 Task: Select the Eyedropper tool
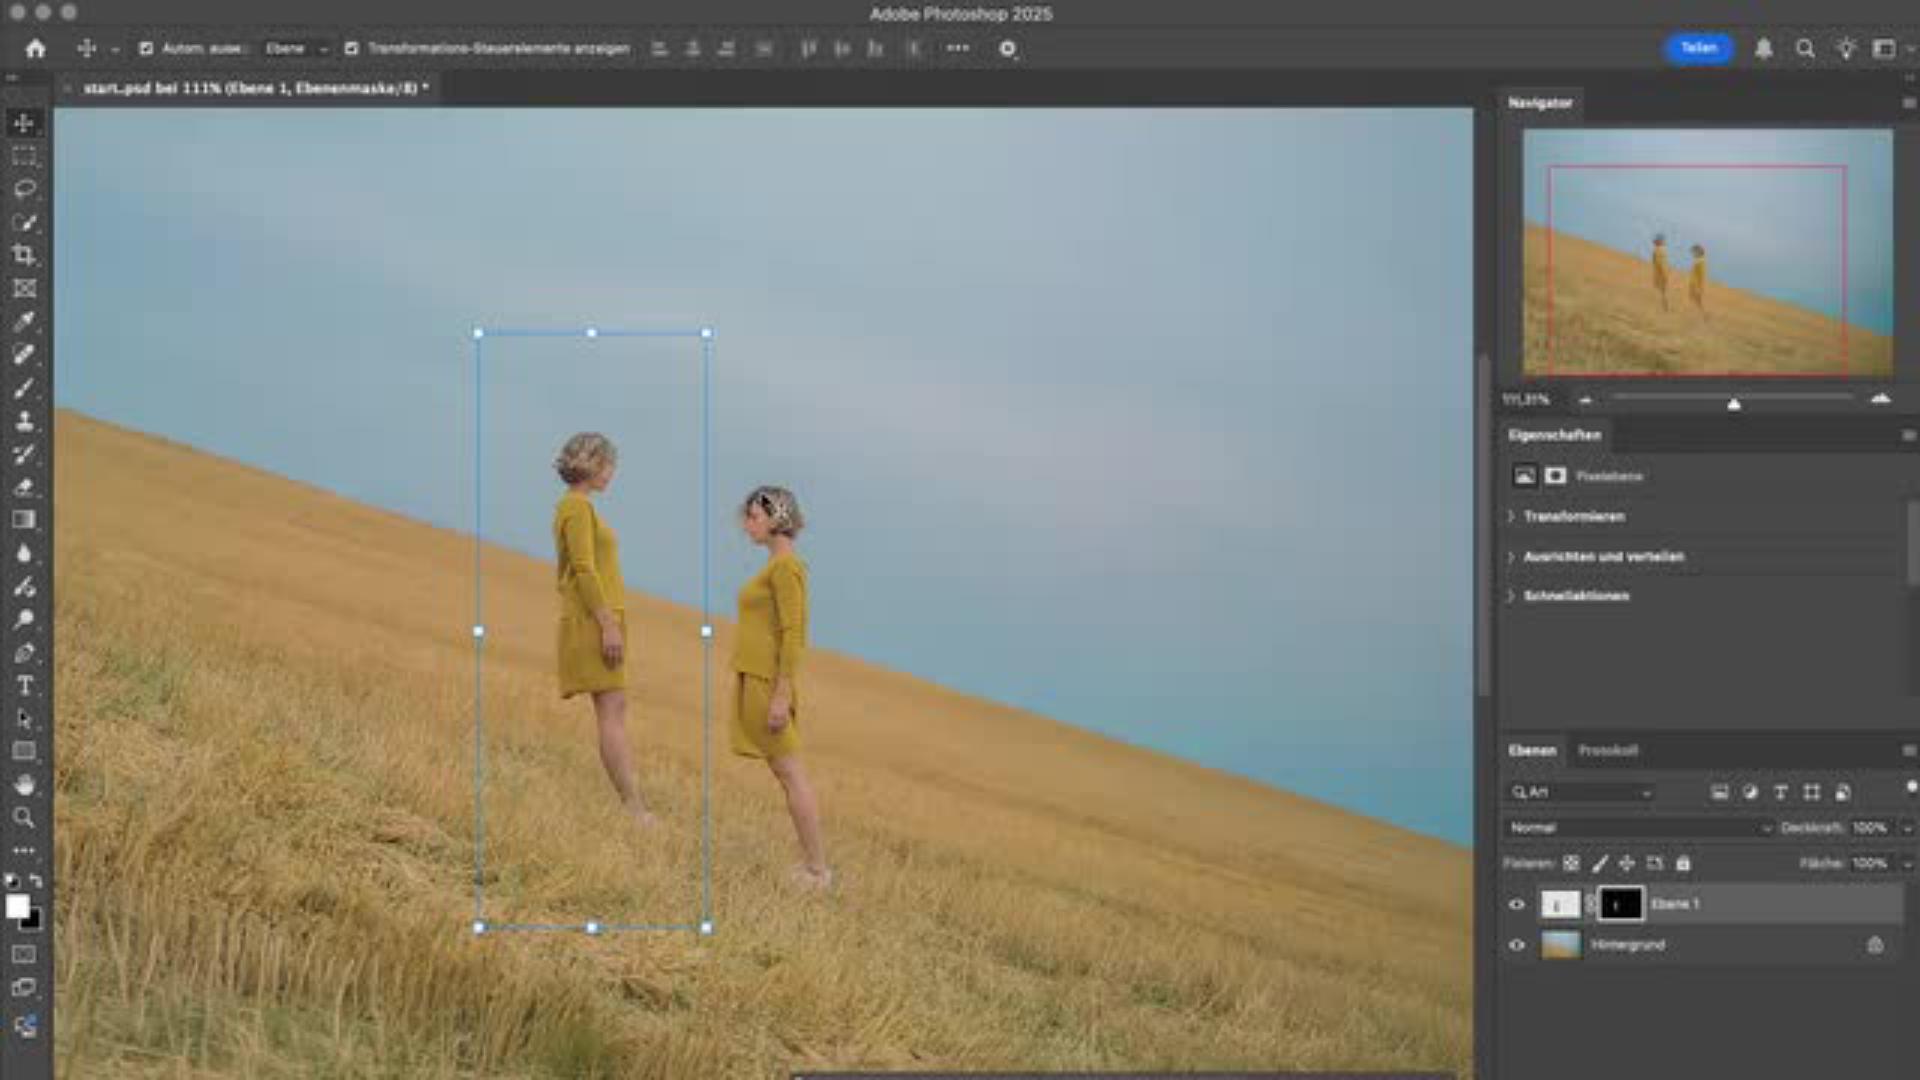(24, 321)
